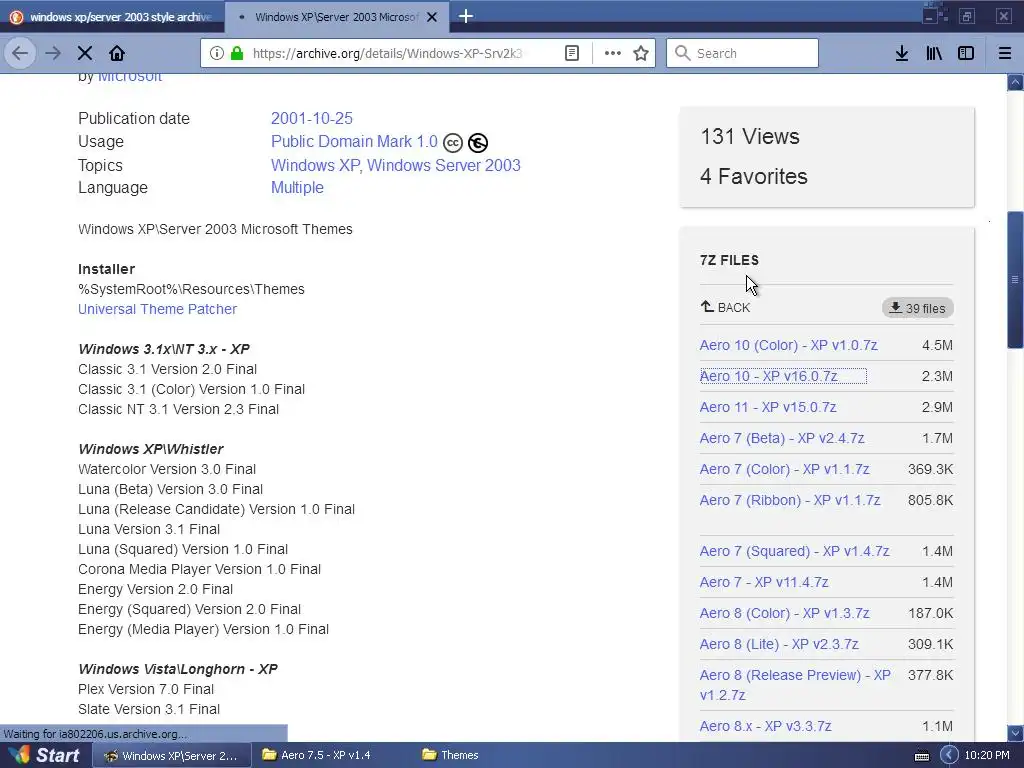Download Aero 8.x - XP v3.3.7z
This screenshot has height=768, width=1024.
[x=765, y=726]
